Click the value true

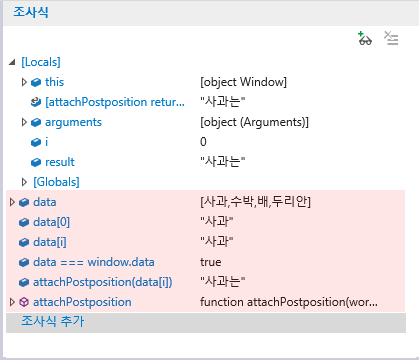pos(211,262)
